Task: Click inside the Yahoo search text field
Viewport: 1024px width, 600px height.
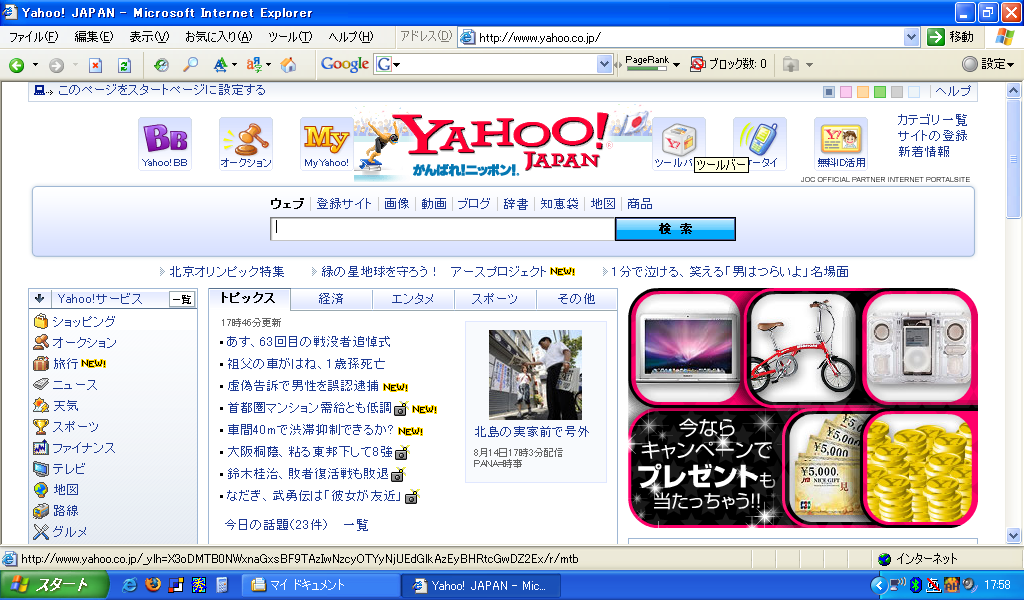Action: (443, 229)
